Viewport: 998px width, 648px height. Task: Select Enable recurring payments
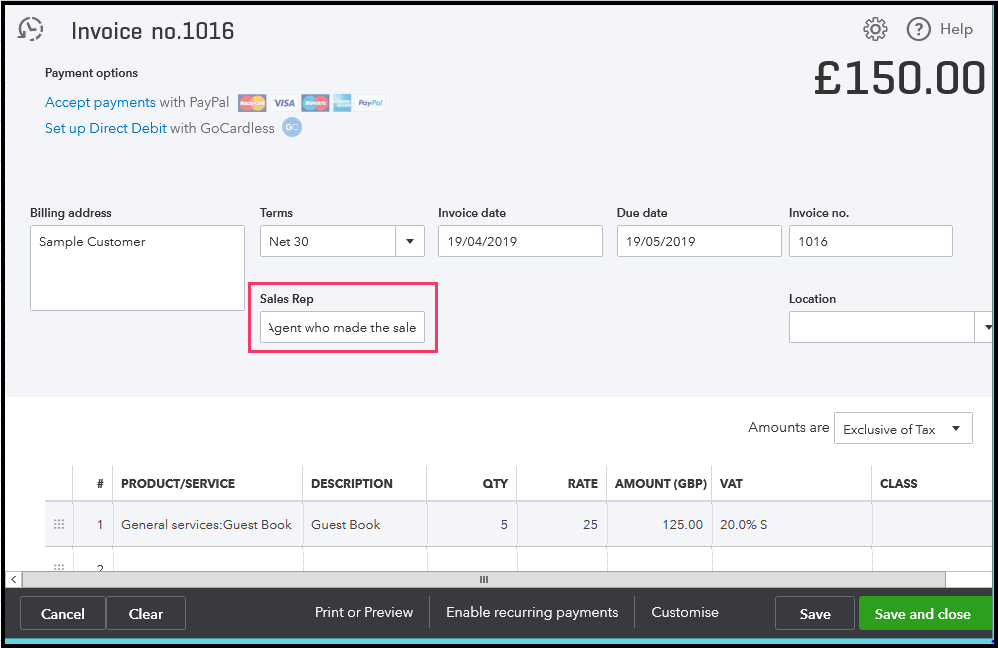click(x=532, y=612)
